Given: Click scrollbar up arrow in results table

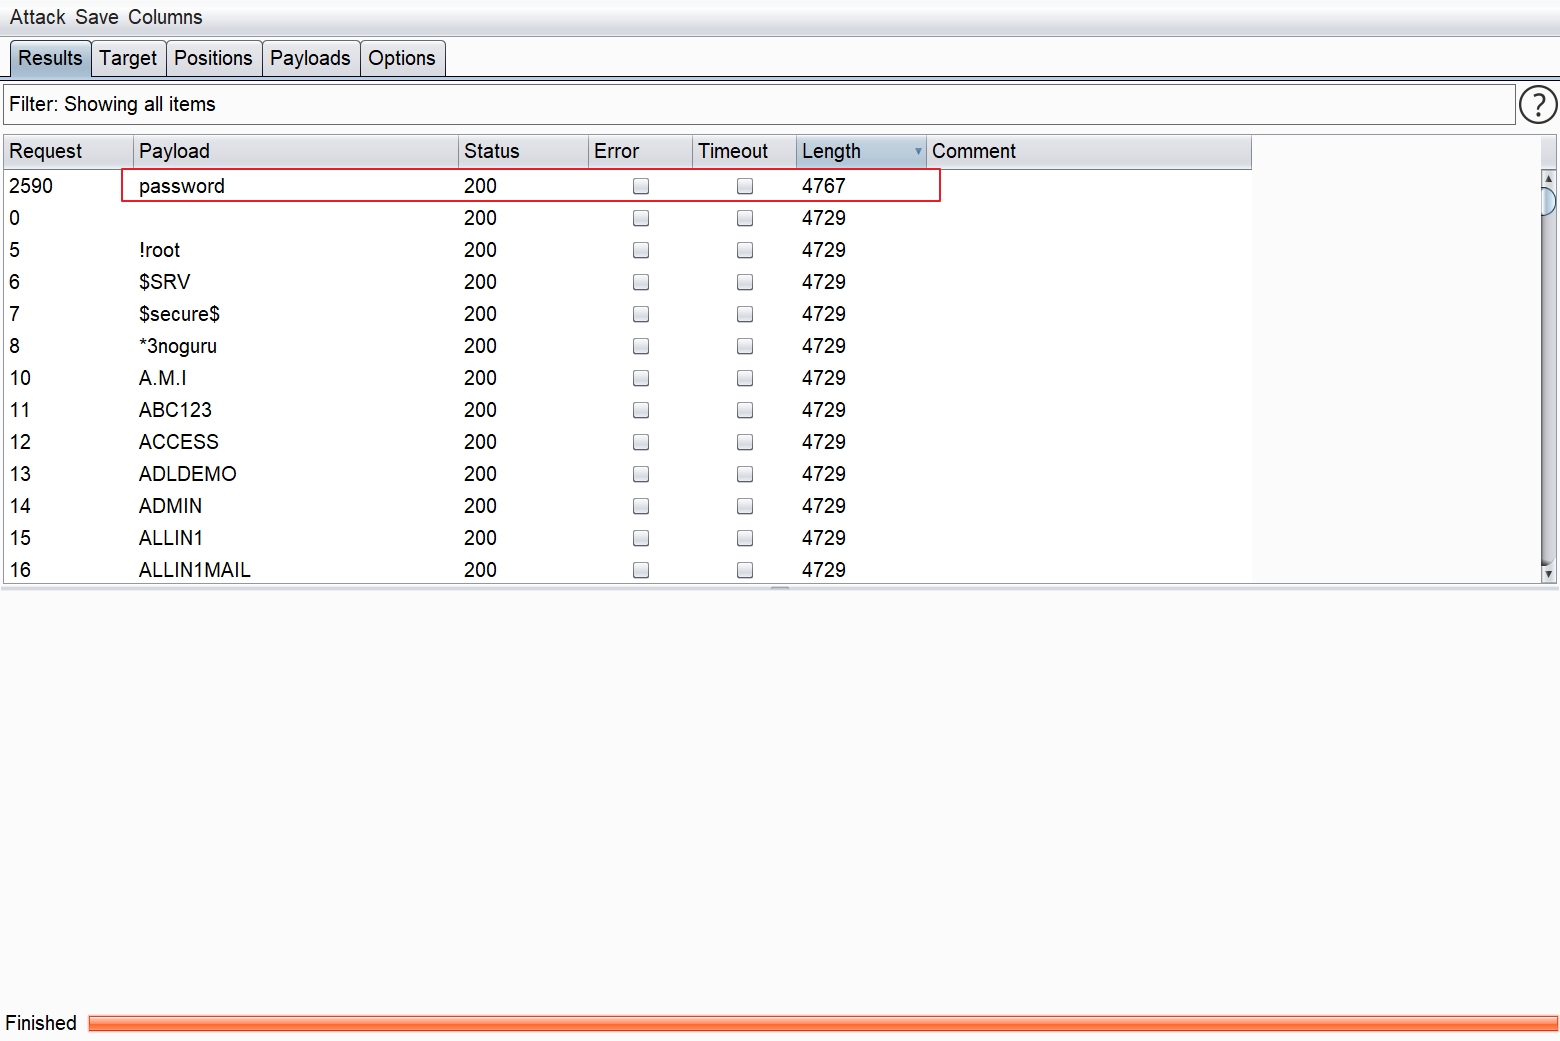Looking at the screenshot, I should click(x=1548, y=178).
